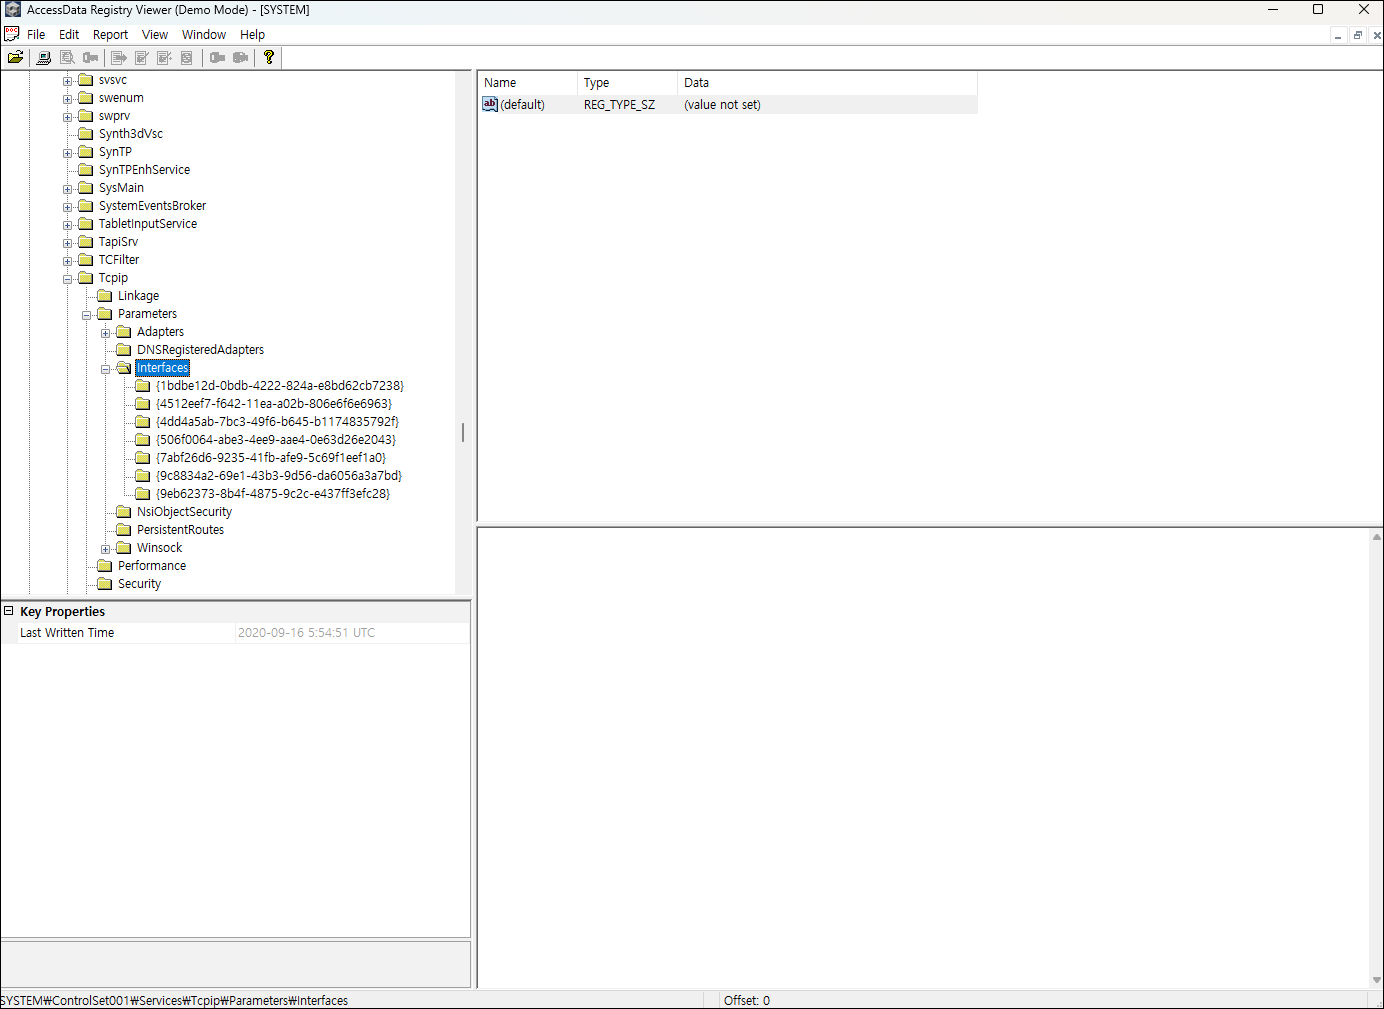
Task: Click the computer toolbar icon
Action: (44, 58)
